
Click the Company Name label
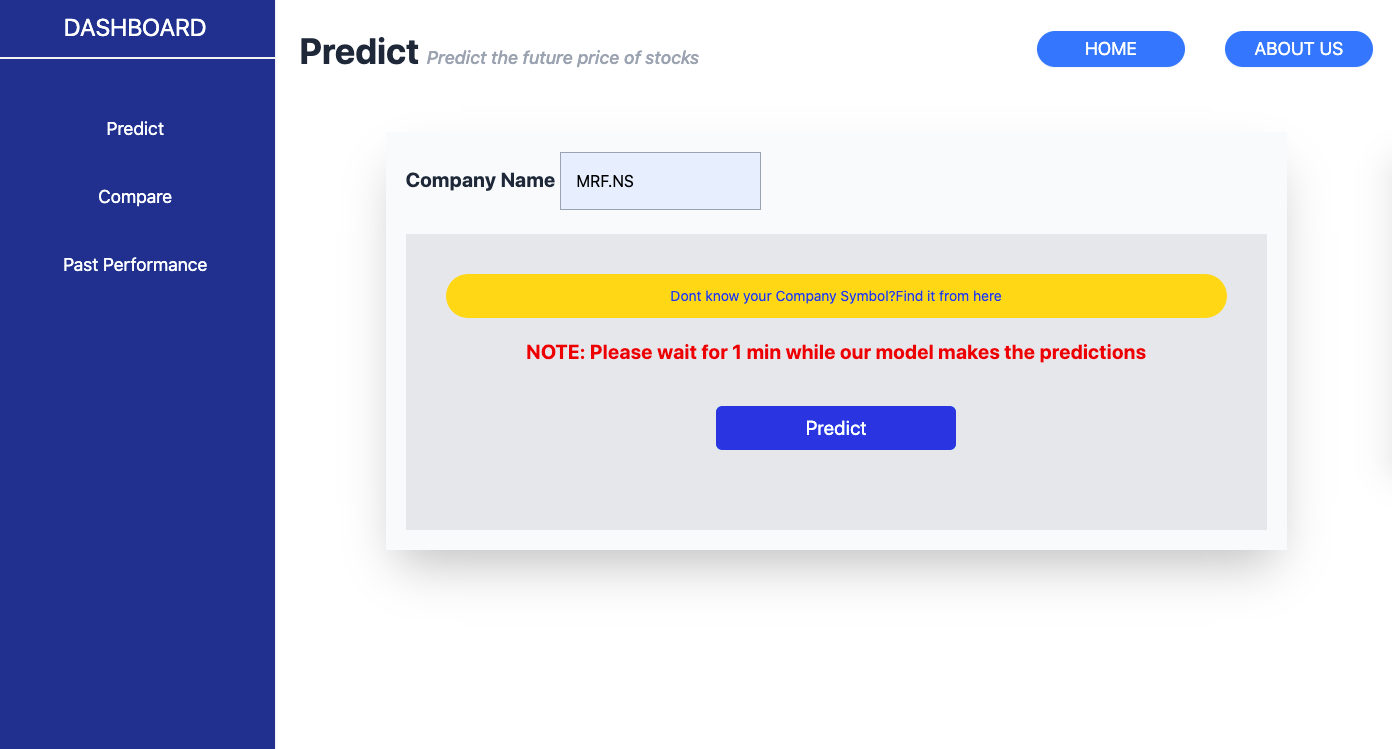point(480,180)
